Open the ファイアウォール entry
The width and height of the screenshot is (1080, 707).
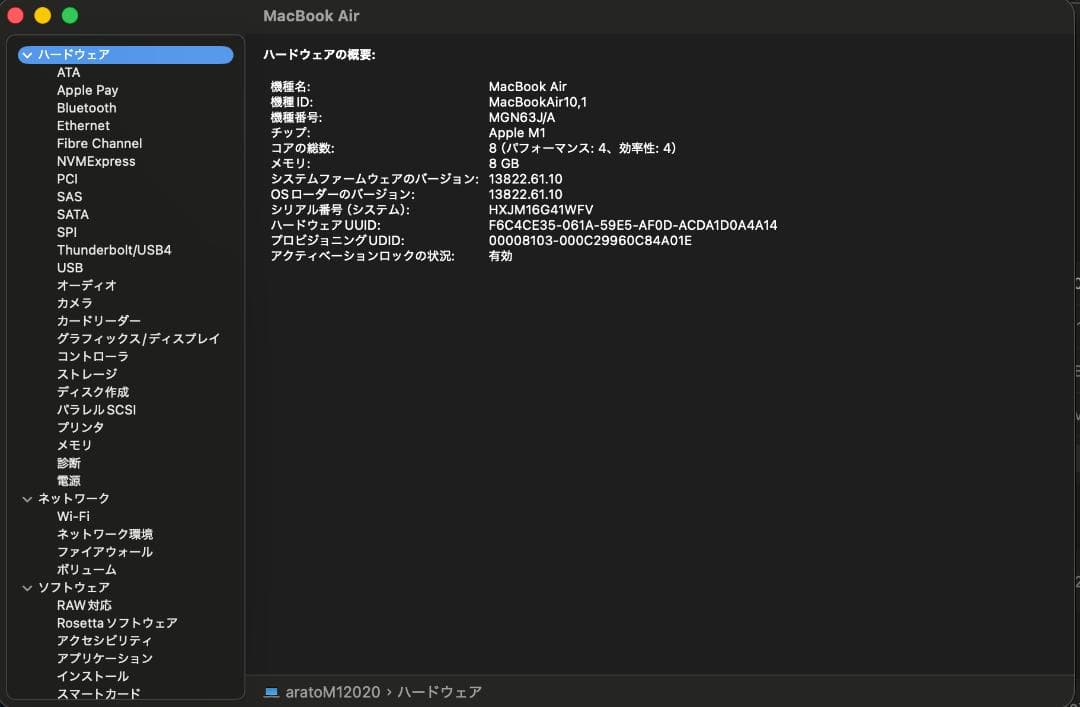tap(105, 552)
